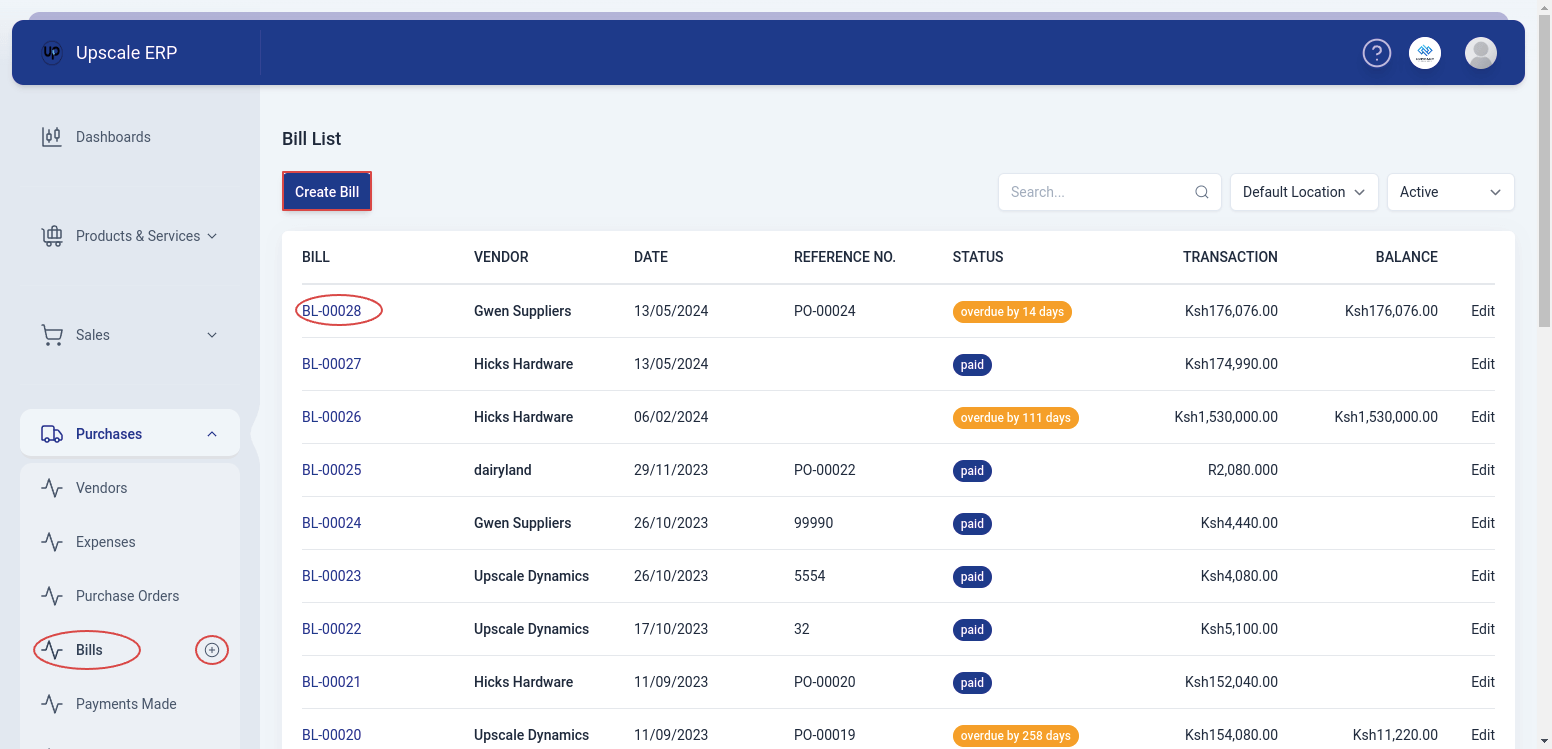Viewport: 1552px width, 749px height.
Task: Edit the BL-00026 Hicks Hardware bill
Action: [1482, 417]
